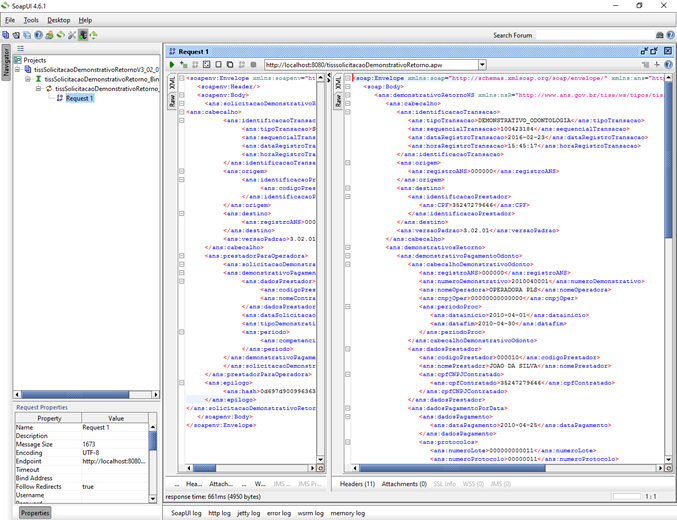677x520 pixels.
Task: Open the Tools menu
Action: point(31,20)
